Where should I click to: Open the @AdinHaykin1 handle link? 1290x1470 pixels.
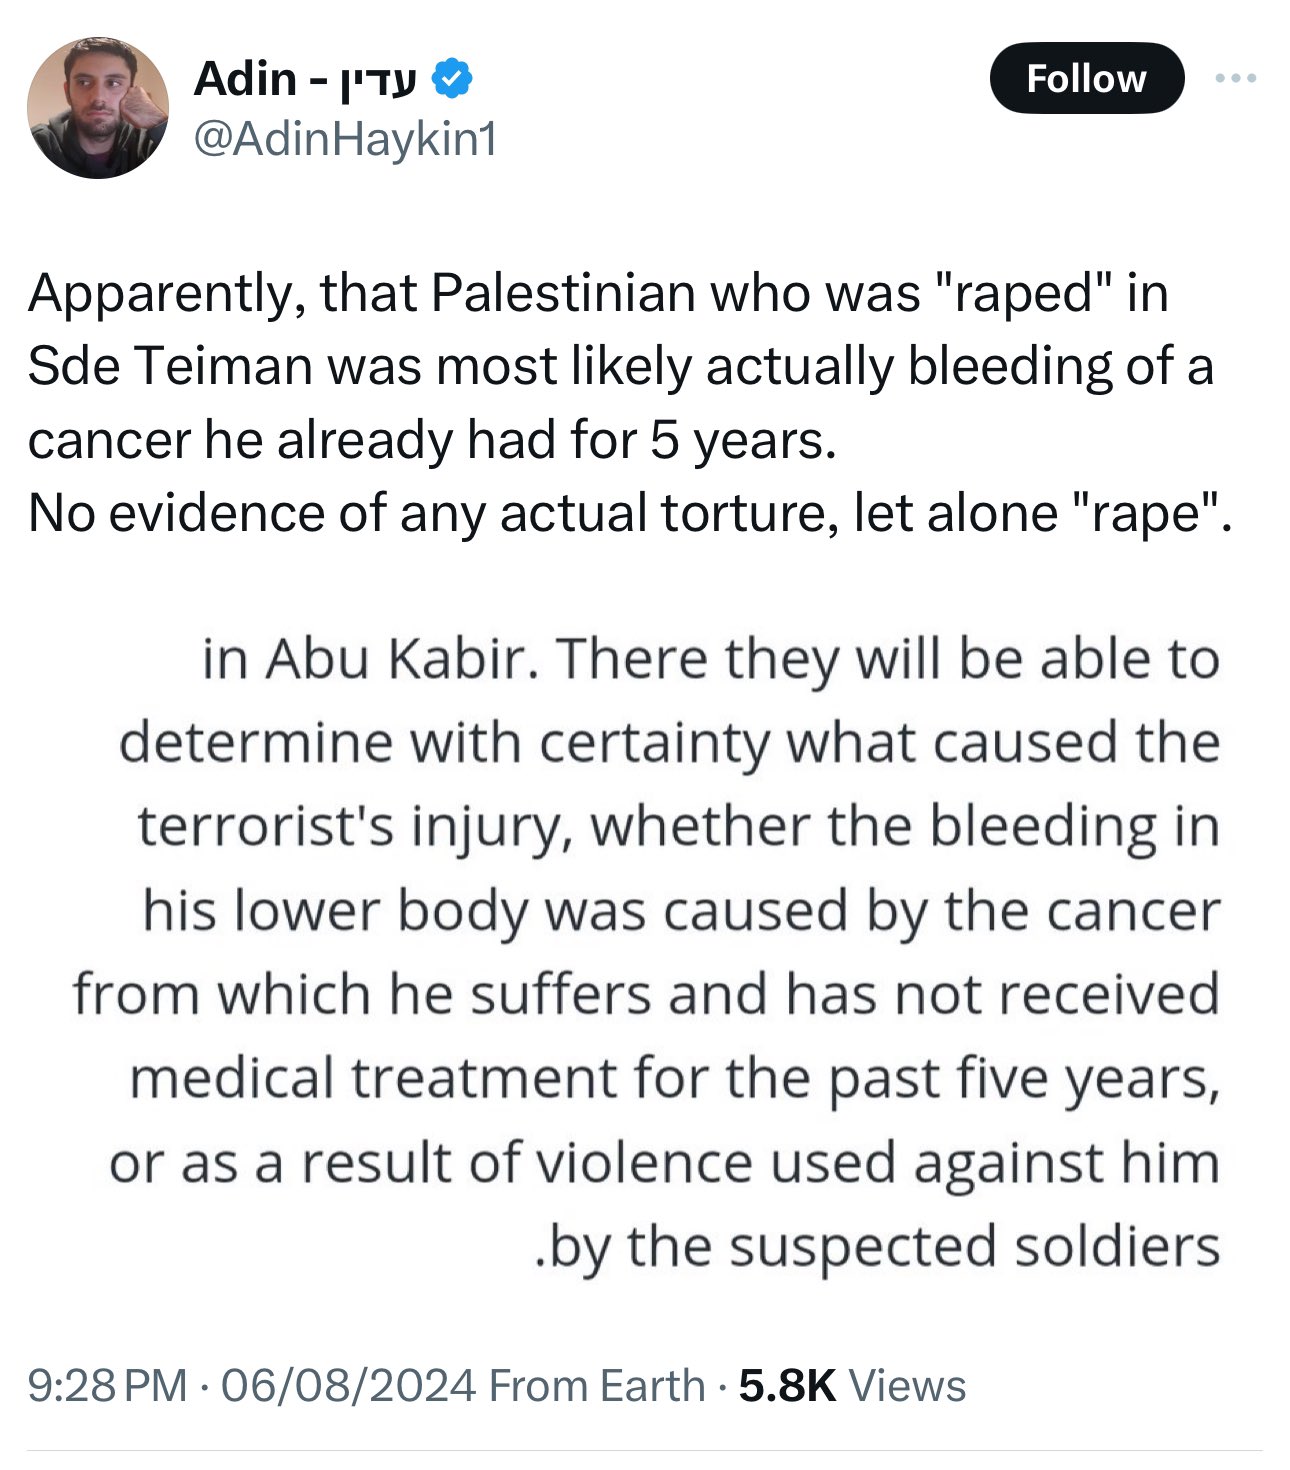[344, 140]
